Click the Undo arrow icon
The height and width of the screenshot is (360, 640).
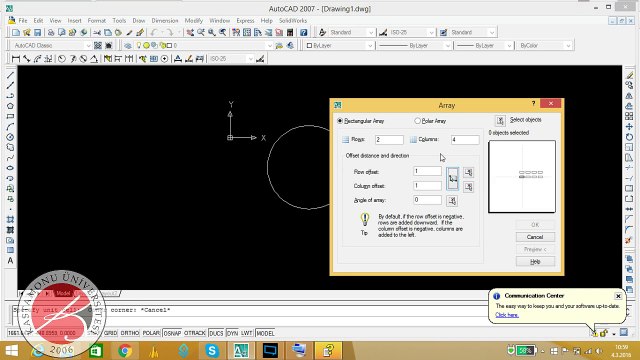(x=153, y=32)
